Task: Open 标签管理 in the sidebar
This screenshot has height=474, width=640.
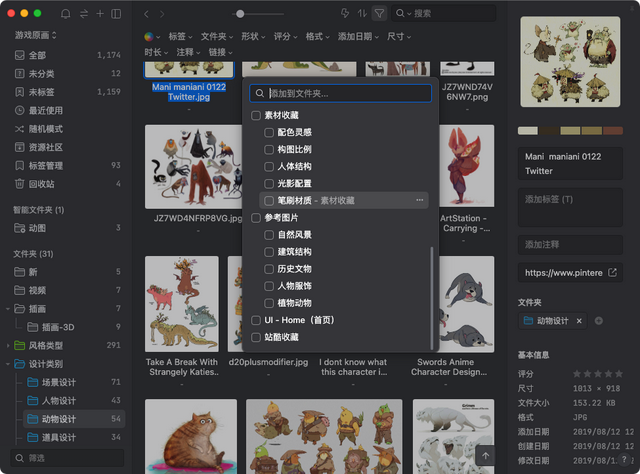Action: [67, 166]
